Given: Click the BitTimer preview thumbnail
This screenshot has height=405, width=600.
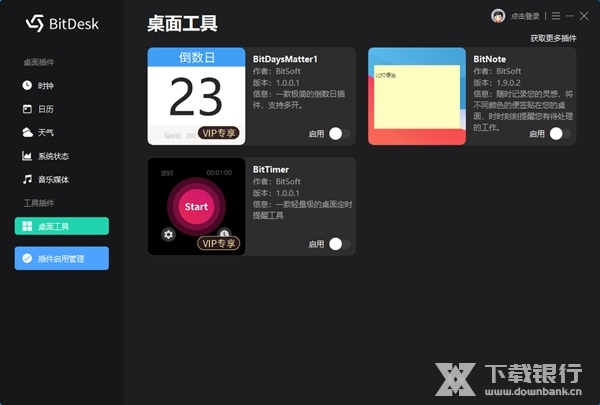Looking at the screenshot, I should point(196,206).
